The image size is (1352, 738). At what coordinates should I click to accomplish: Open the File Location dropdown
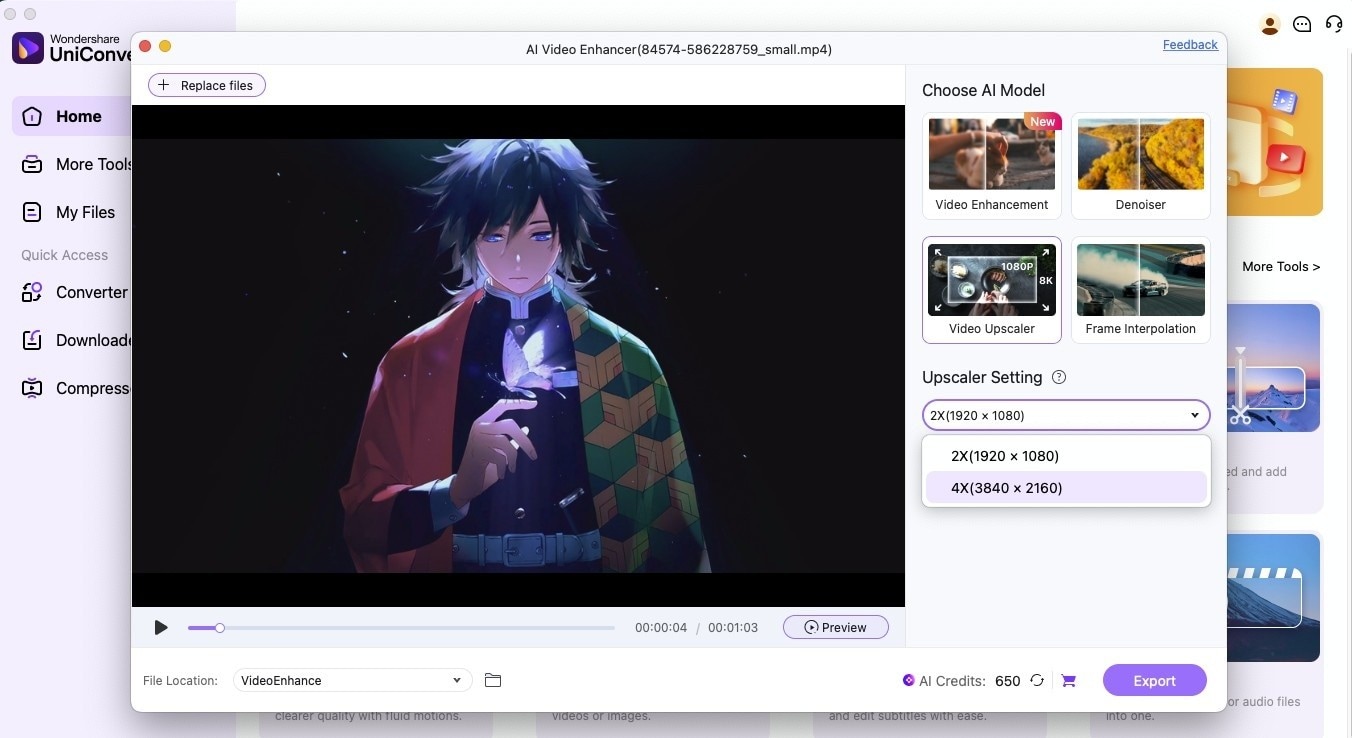(353, 680)
